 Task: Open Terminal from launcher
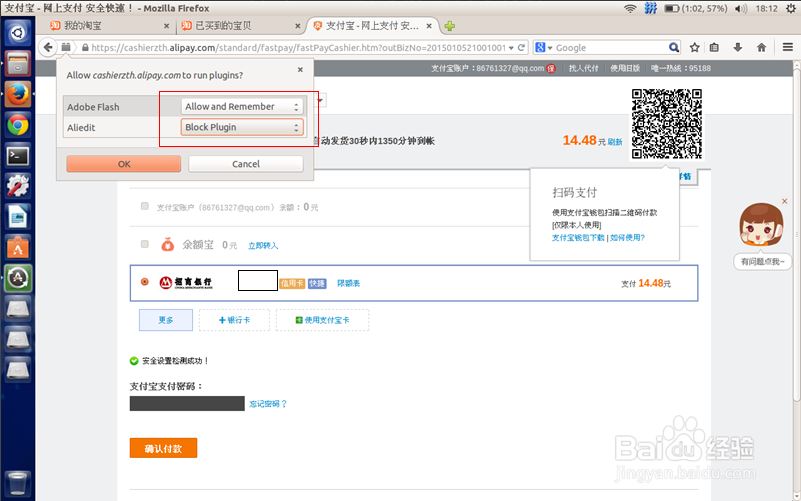click(17, 156)
